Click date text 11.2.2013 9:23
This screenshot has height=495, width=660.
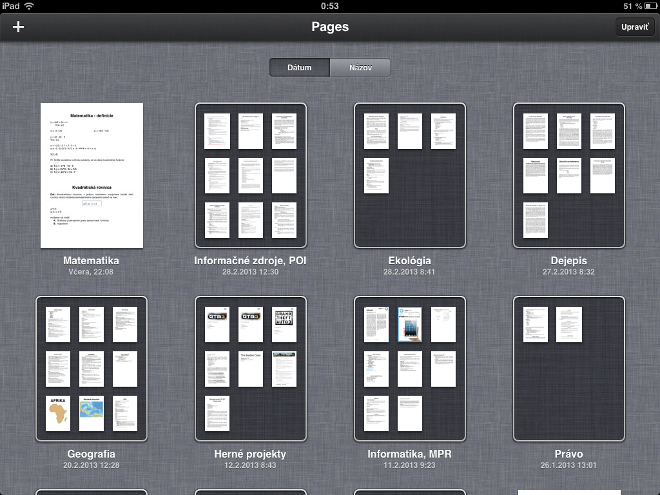point(410,465)
